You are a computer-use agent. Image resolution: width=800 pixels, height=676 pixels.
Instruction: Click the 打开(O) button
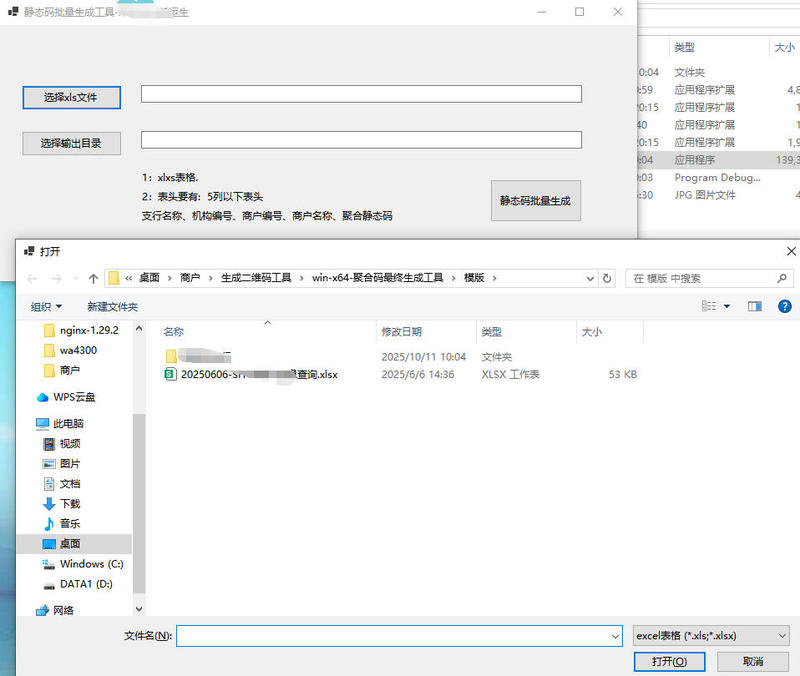click(669, 662)
